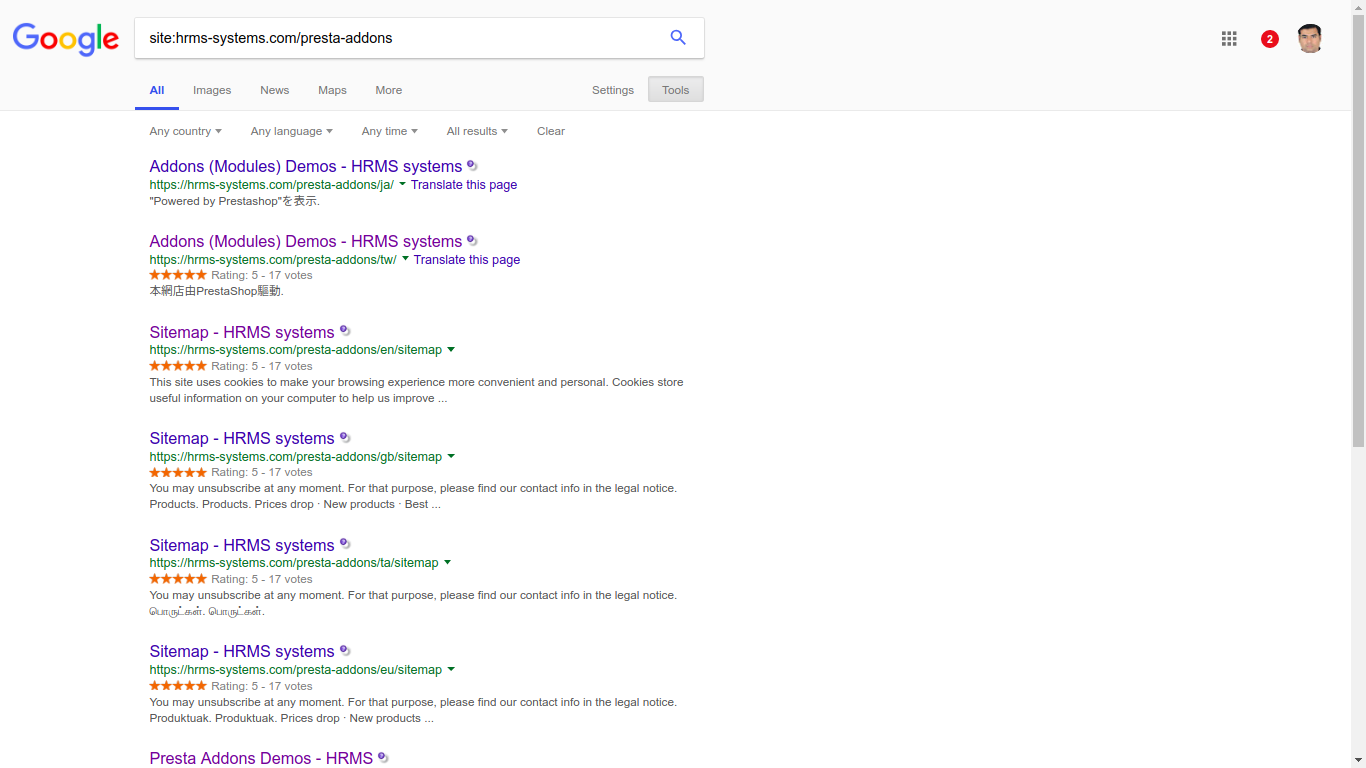Open dropdown arrow after eu/sitemap URL
Screen dimensions: 1366x768
[x=451, y=670]
